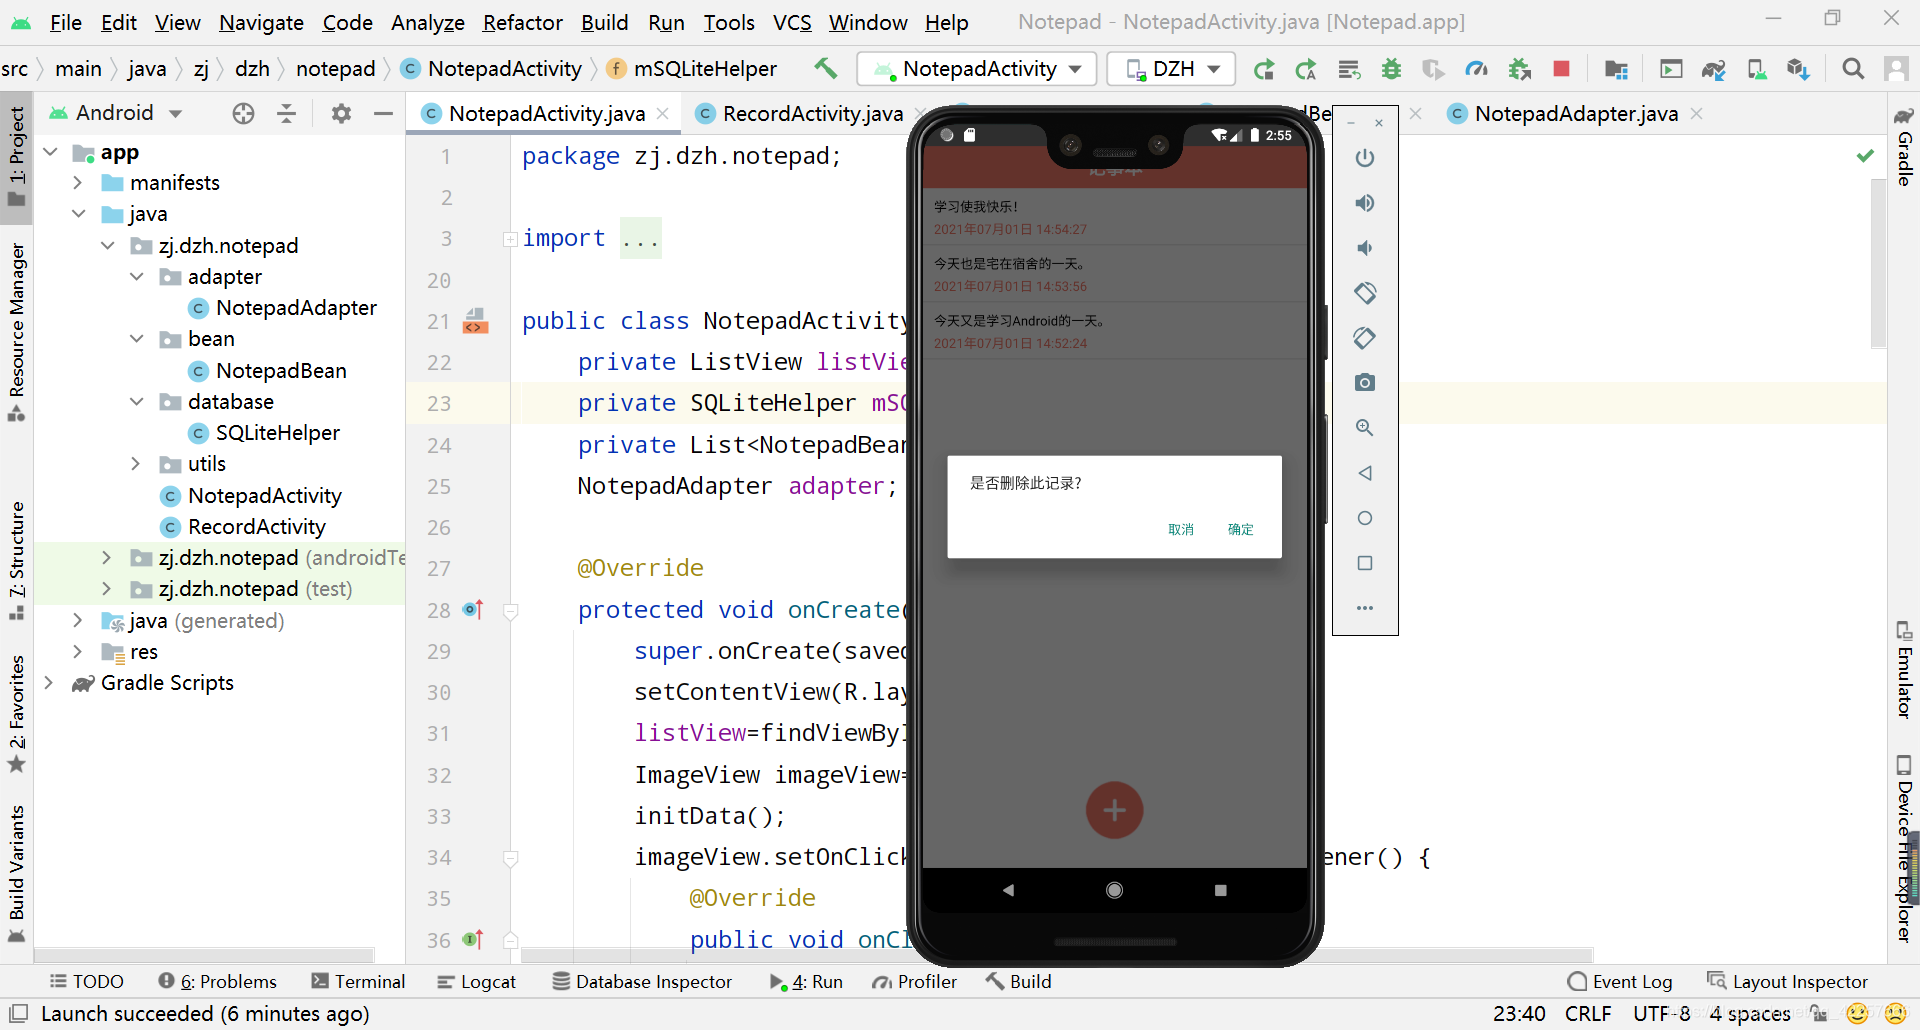This screenshot has height=1030, width=1920.
Task: Click the project panel settings gear
Action: click(341, 113)
